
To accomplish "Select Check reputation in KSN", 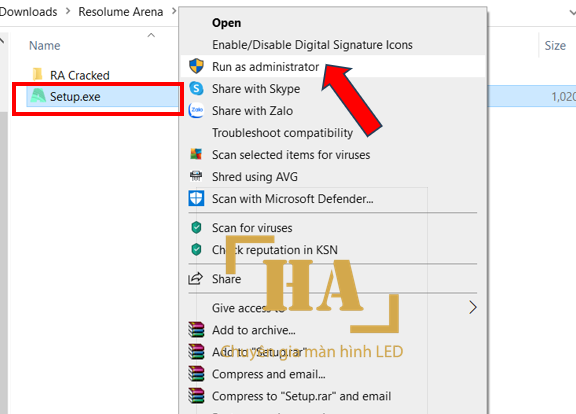I will 274,250.
